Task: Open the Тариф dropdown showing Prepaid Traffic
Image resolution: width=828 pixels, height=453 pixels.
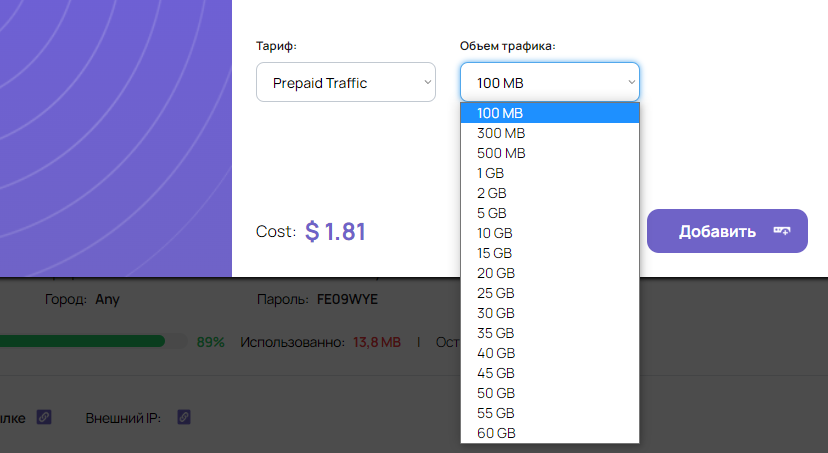Action: click(x=346, y=82)
